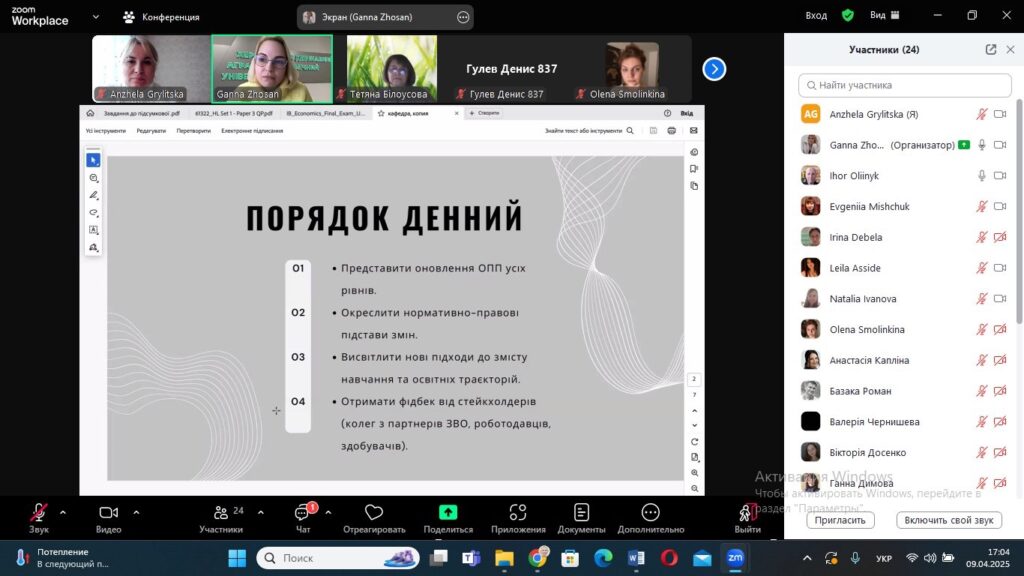The height and width of the screenshot is (576, 1024).
Task: Unmute microphone using Звук button
Action: pyautogui.click(x=39, y=513)
